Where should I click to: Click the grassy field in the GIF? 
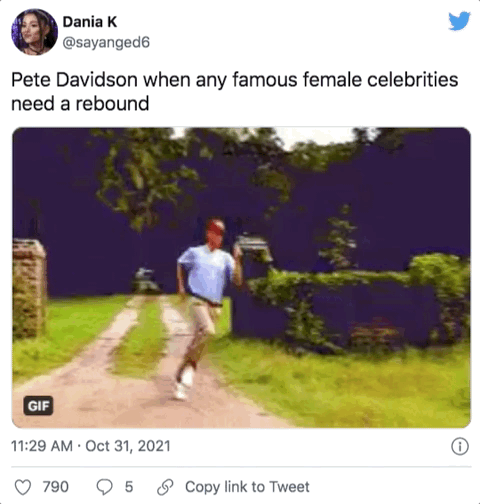[x=350, y=383]
